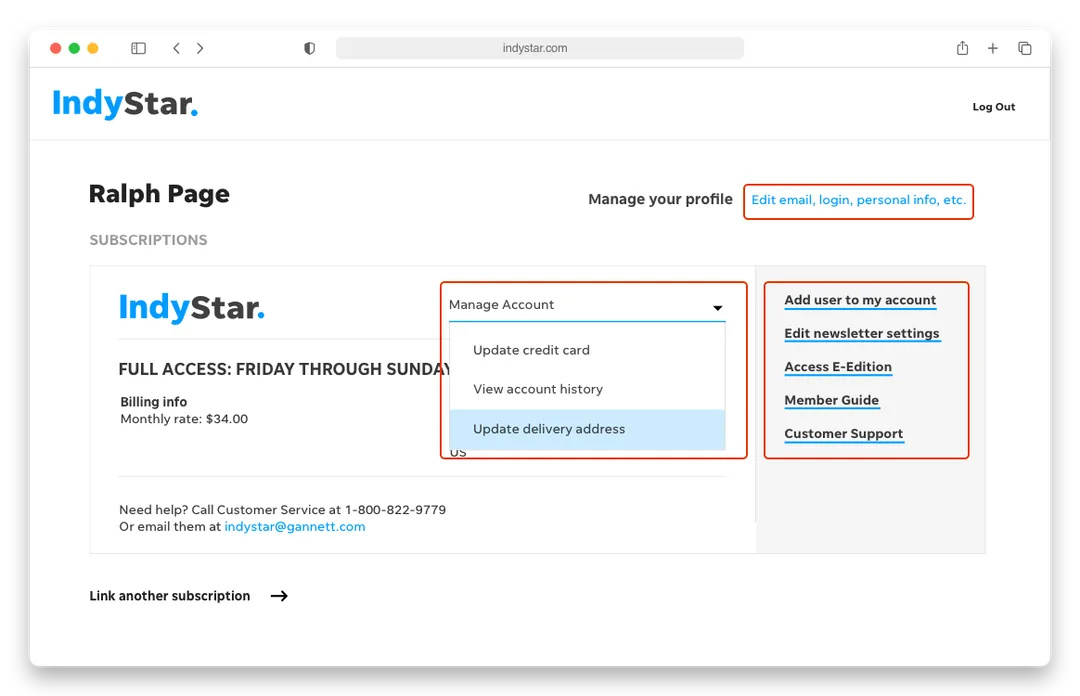The height and width of the screenshot is (696, 1080).
Task: Click FULL ACCESS: FRIDAY THROUGH SUNDAY heading
Action: point(284,369)
